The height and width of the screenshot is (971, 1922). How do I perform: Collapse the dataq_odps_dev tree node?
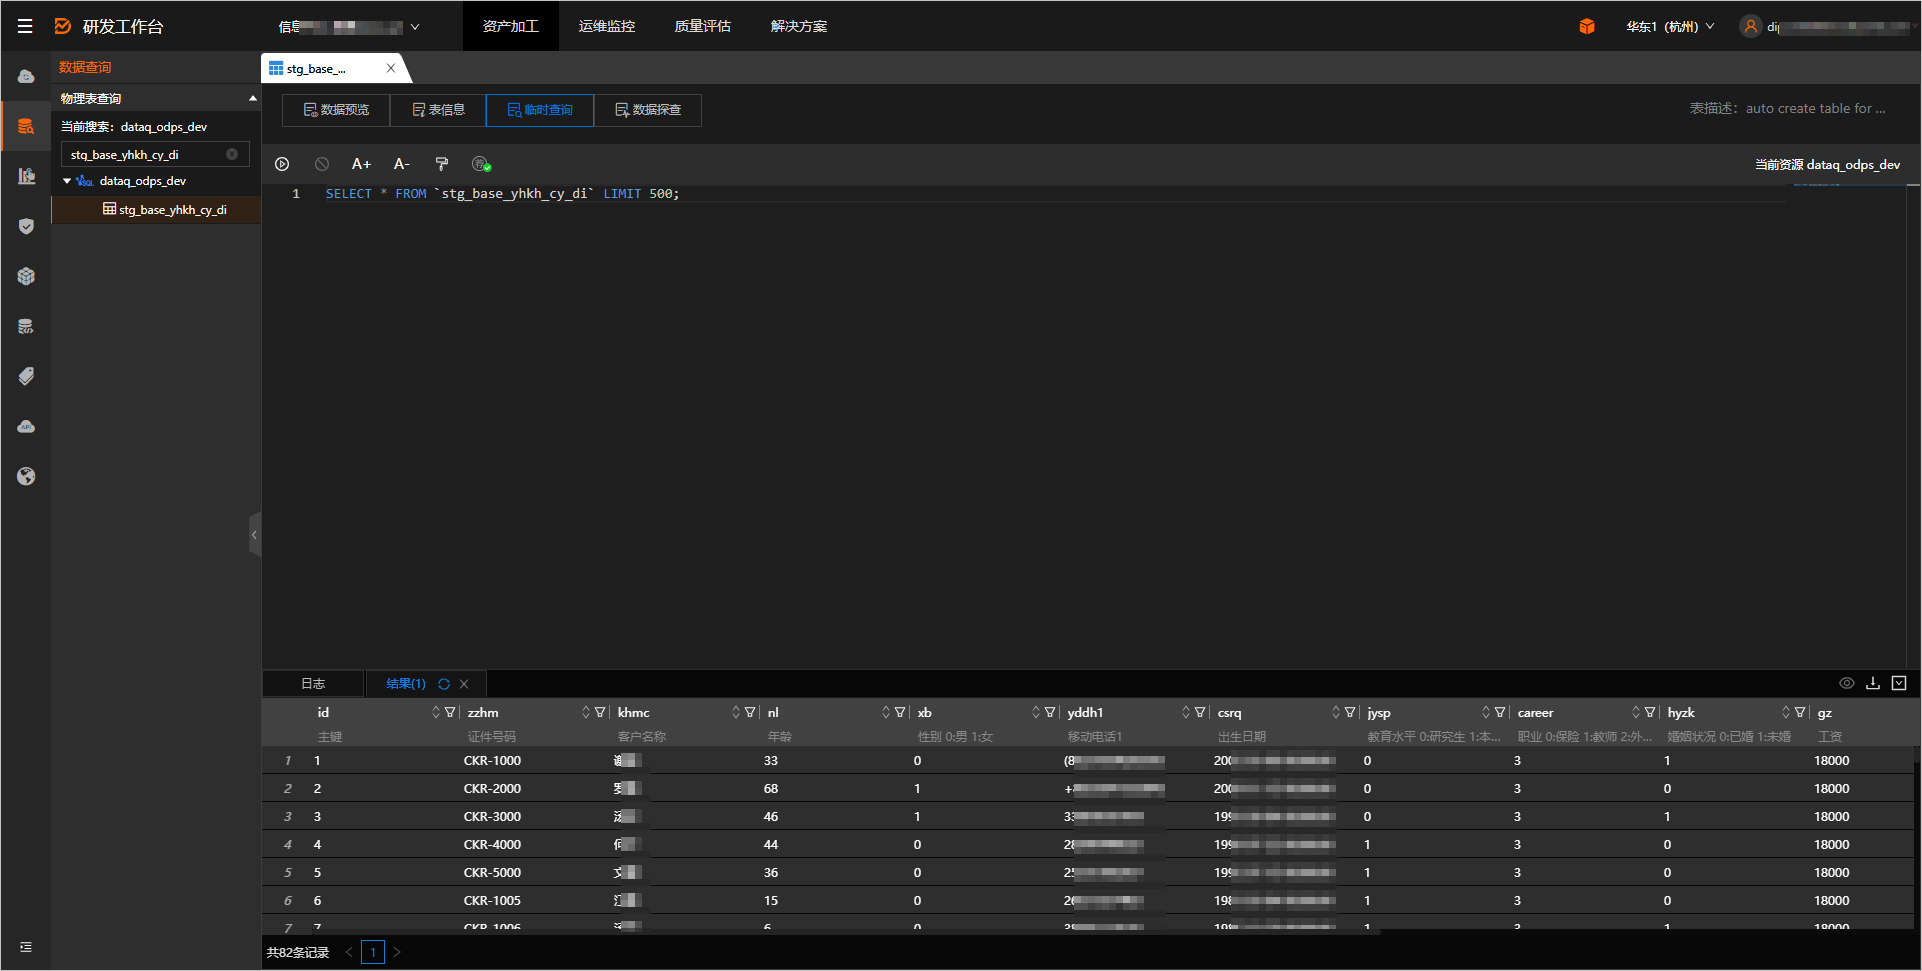pos(67,181)
